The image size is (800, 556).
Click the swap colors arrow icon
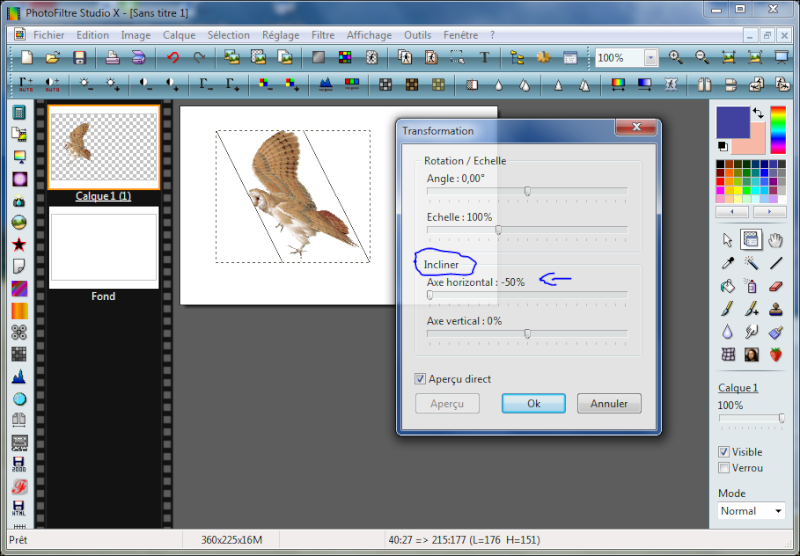point(758,113)
